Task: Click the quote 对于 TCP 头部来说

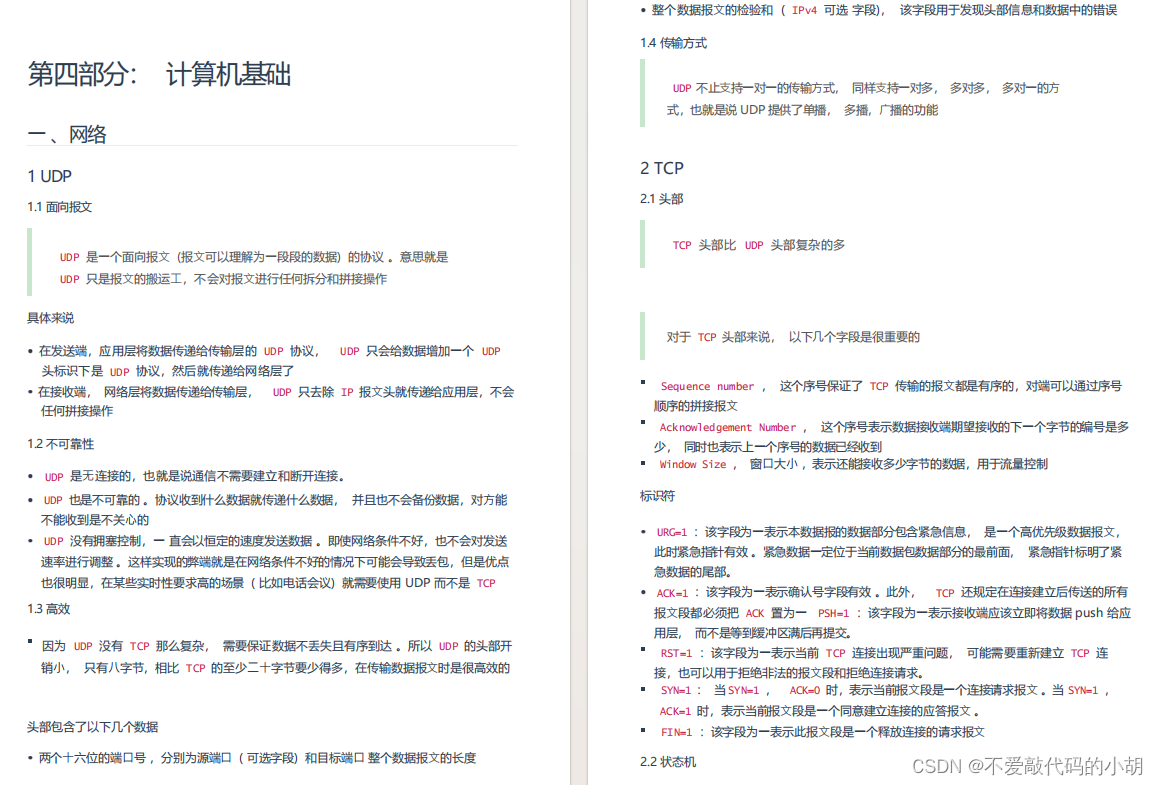Action: 793,337
